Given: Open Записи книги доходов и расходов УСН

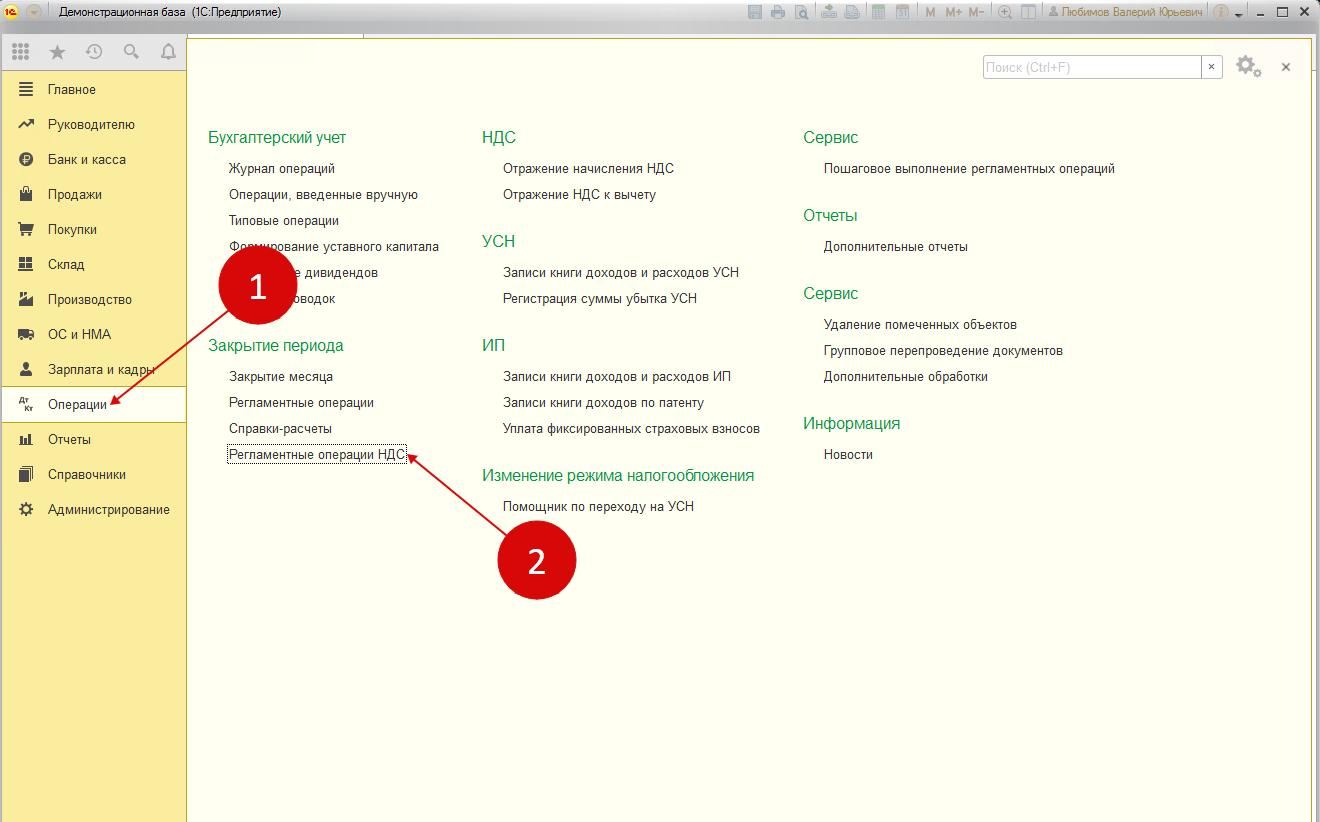Looking at the screenshot, I should 621,273.
